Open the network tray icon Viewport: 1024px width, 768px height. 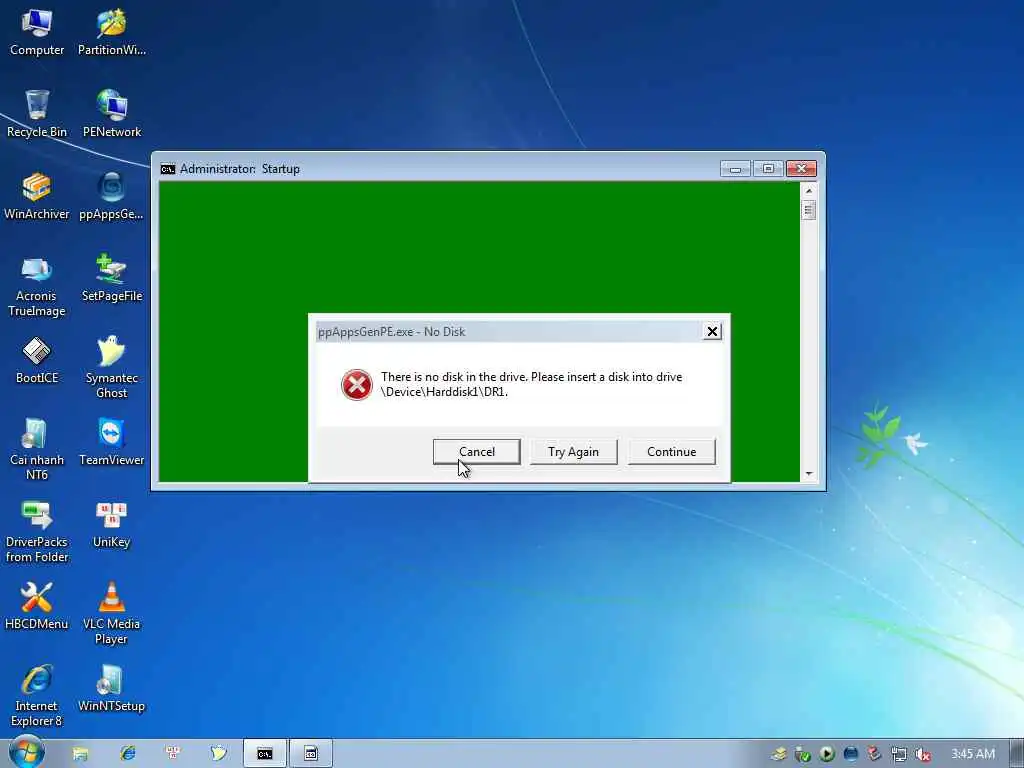click(x=899, y=754)
